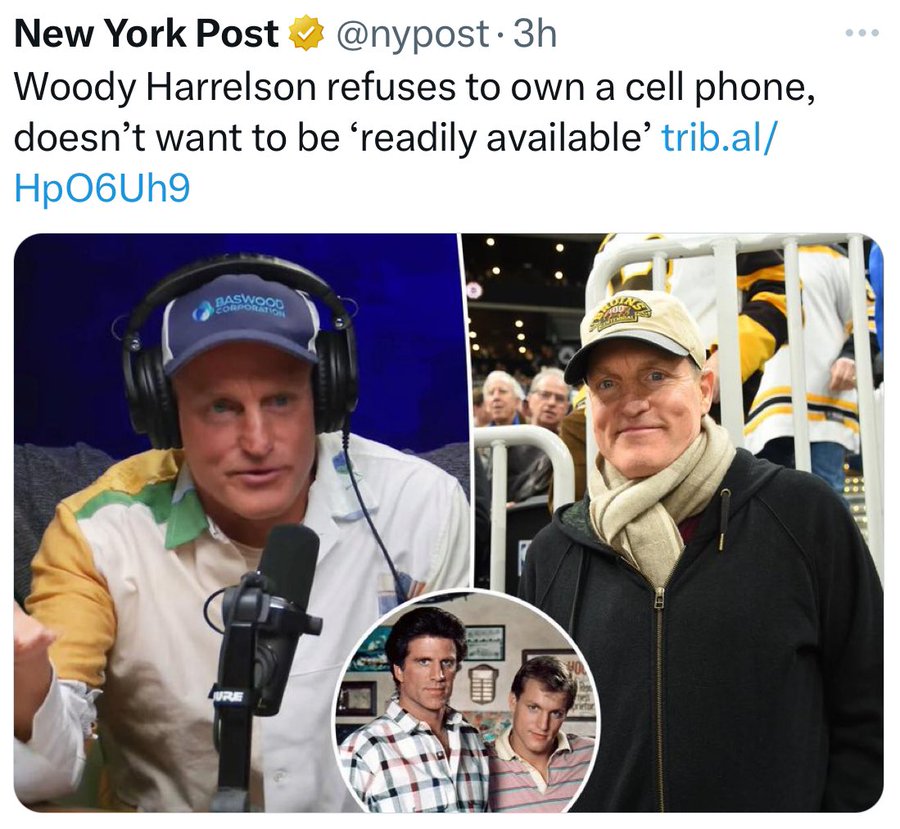The width and height of the screenshot is (900, 829).
Task: Click the HpO6Uh9 link text
Action: (x=102, y=189)
